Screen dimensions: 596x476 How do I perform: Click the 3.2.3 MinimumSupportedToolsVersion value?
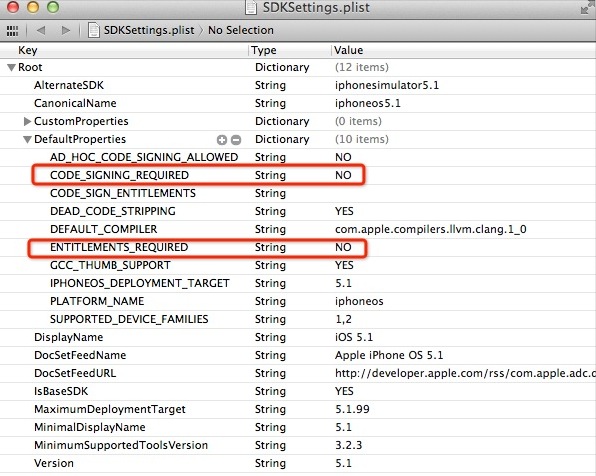pyautogui.click(x=349, y=445)
